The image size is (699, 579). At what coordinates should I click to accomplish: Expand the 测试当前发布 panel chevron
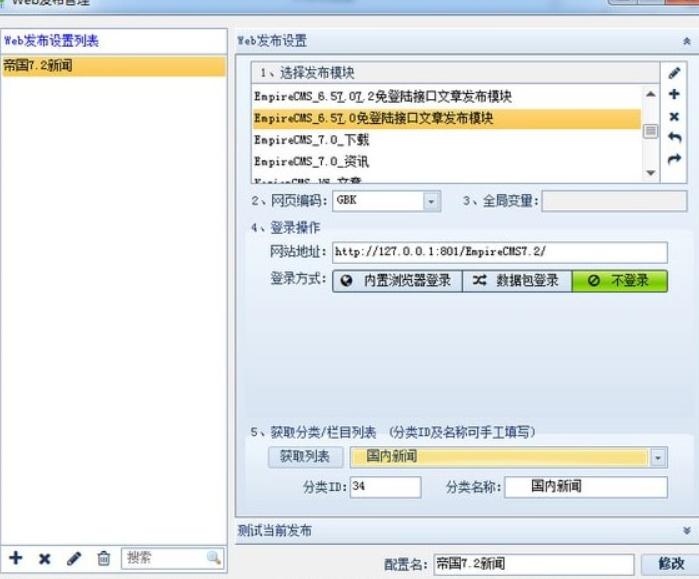point(687,530)
